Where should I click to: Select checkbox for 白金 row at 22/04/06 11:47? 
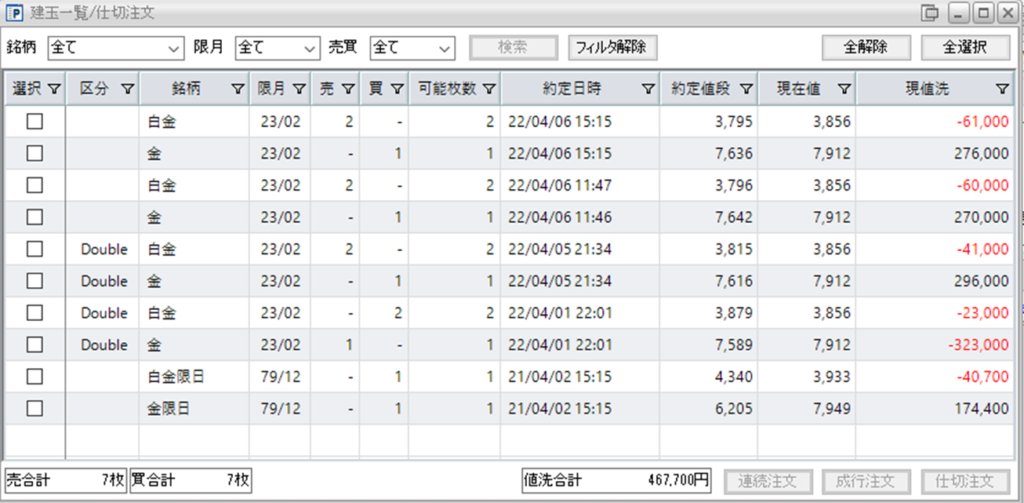[x=35, y=186]
